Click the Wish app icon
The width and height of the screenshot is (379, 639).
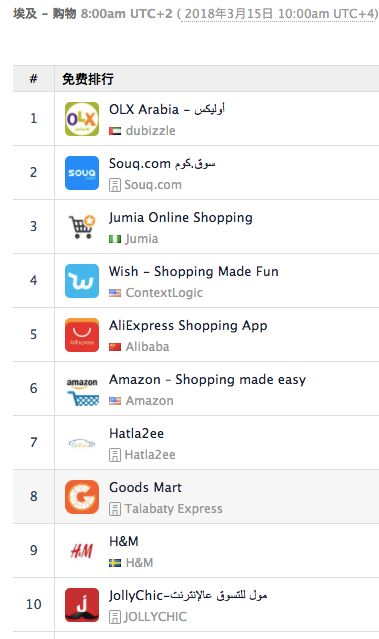pyautogui.click(x=82, y=281)
